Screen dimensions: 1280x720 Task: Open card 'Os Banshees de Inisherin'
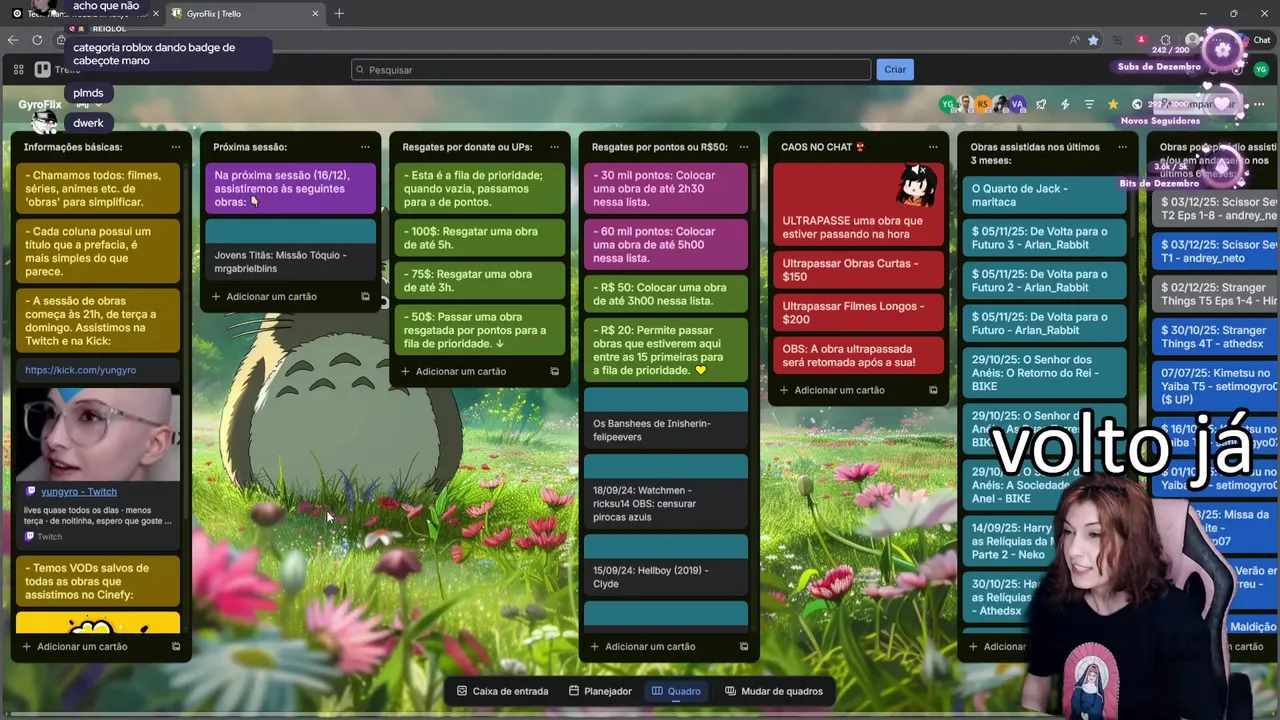coord(666,418)
